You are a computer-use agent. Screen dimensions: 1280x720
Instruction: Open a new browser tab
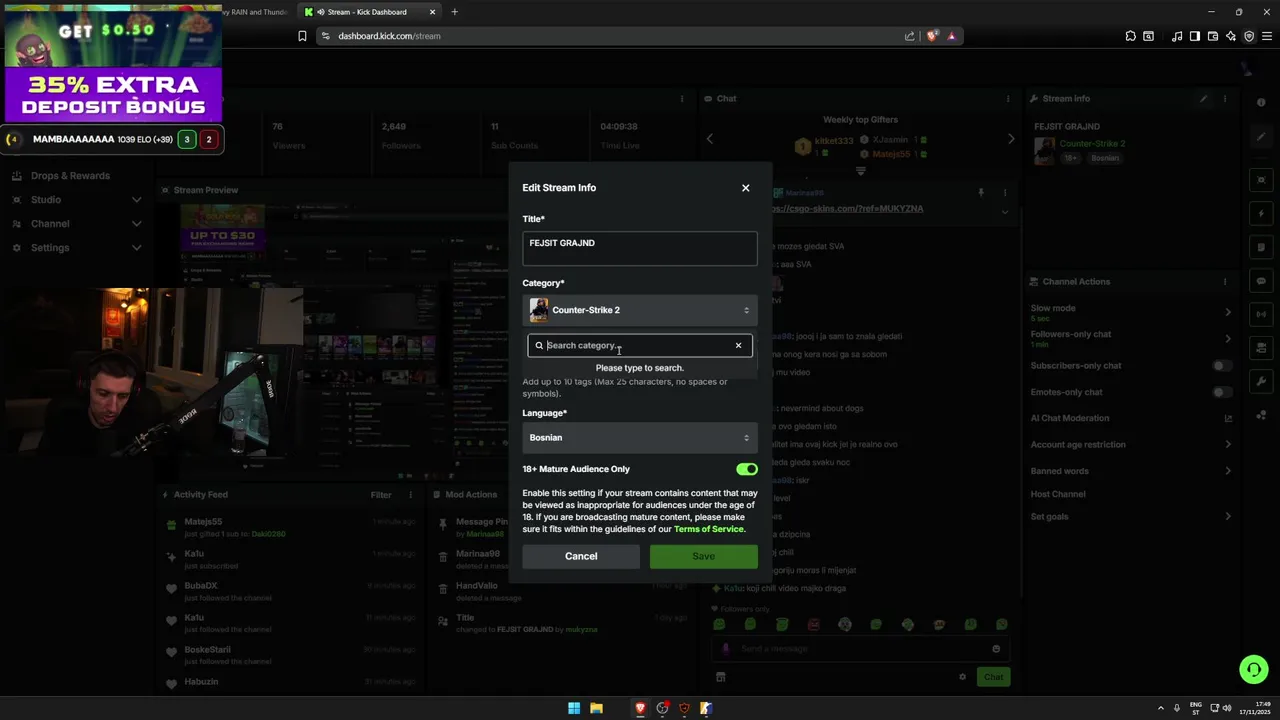tap(454, 12)
